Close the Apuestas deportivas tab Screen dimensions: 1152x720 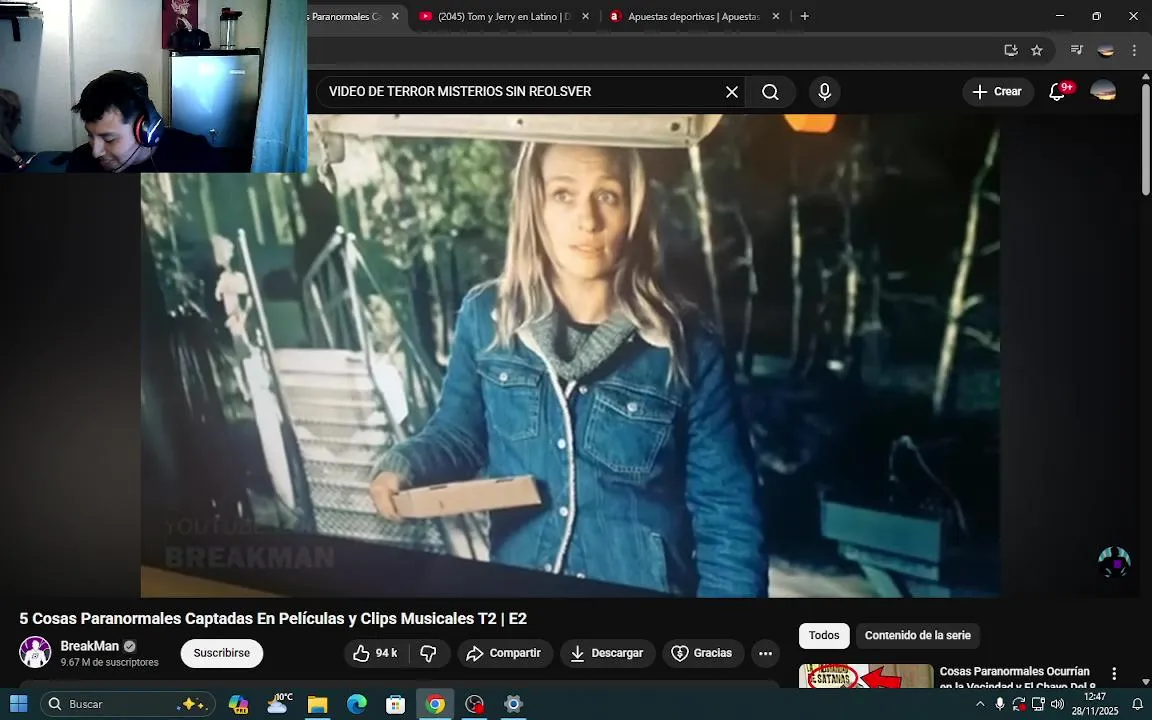pos(776,16)
